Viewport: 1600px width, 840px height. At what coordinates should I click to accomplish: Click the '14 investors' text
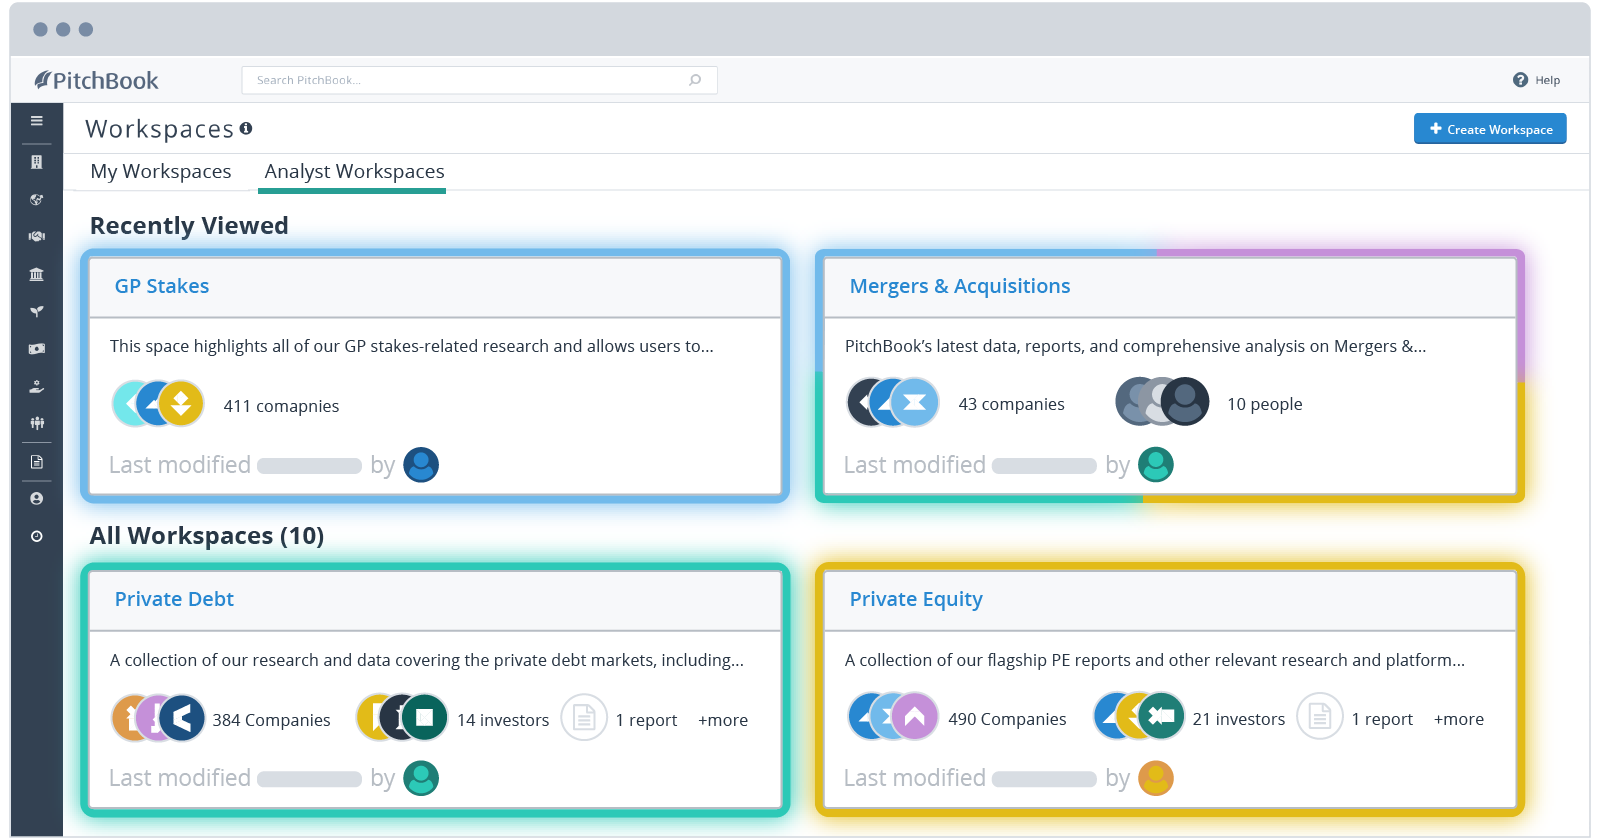pyautogui.click(x=503, y=720)
